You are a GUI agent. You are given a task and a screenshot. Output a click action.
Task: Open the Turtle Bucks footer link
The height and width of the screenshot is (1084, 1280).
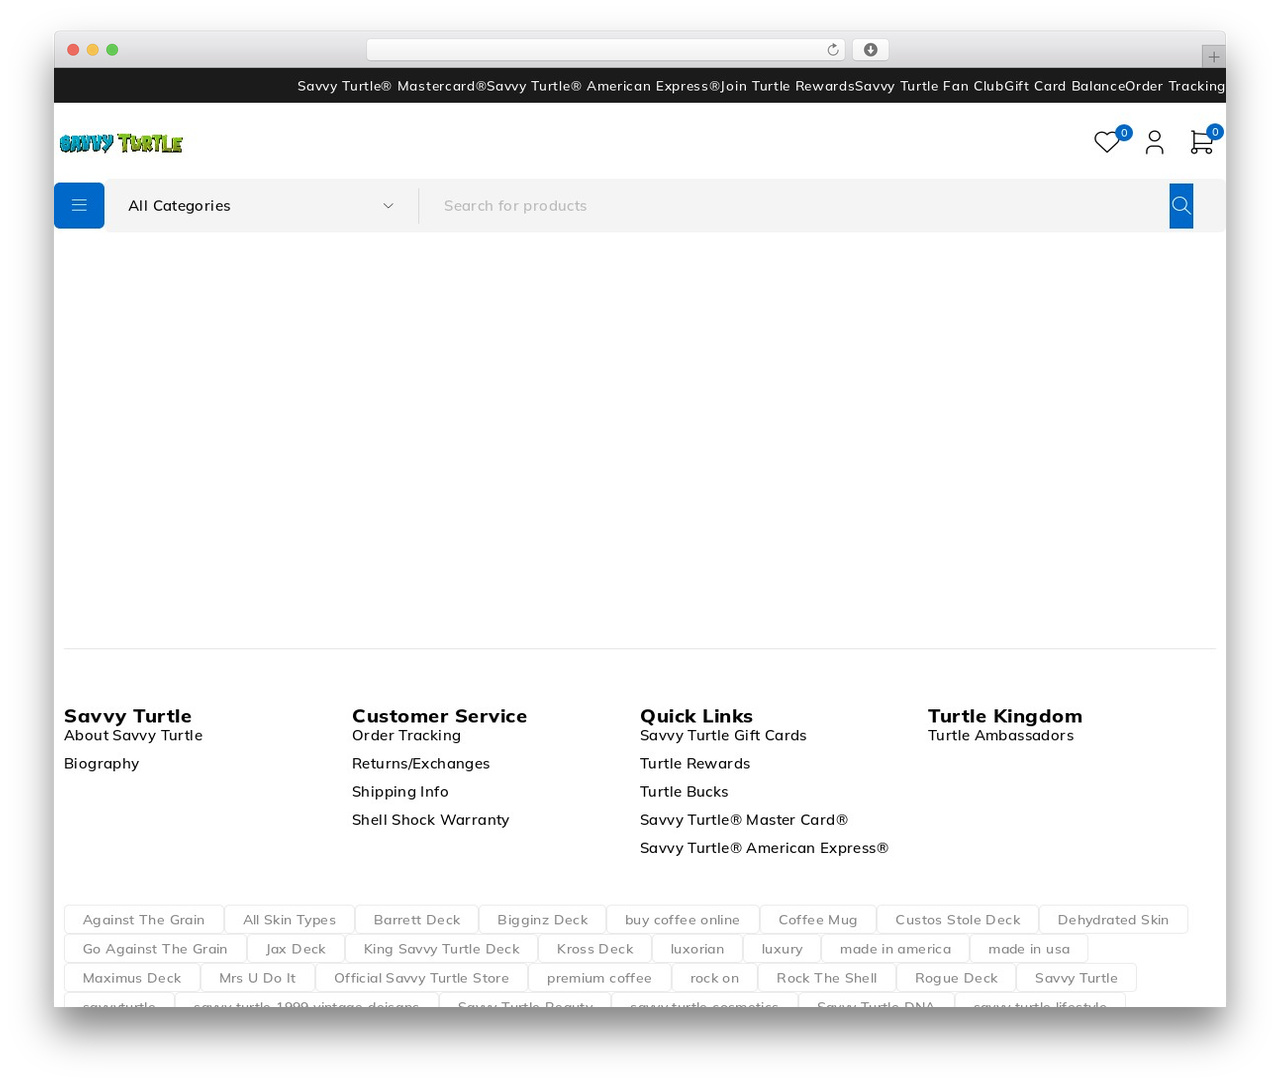[684, 792]
